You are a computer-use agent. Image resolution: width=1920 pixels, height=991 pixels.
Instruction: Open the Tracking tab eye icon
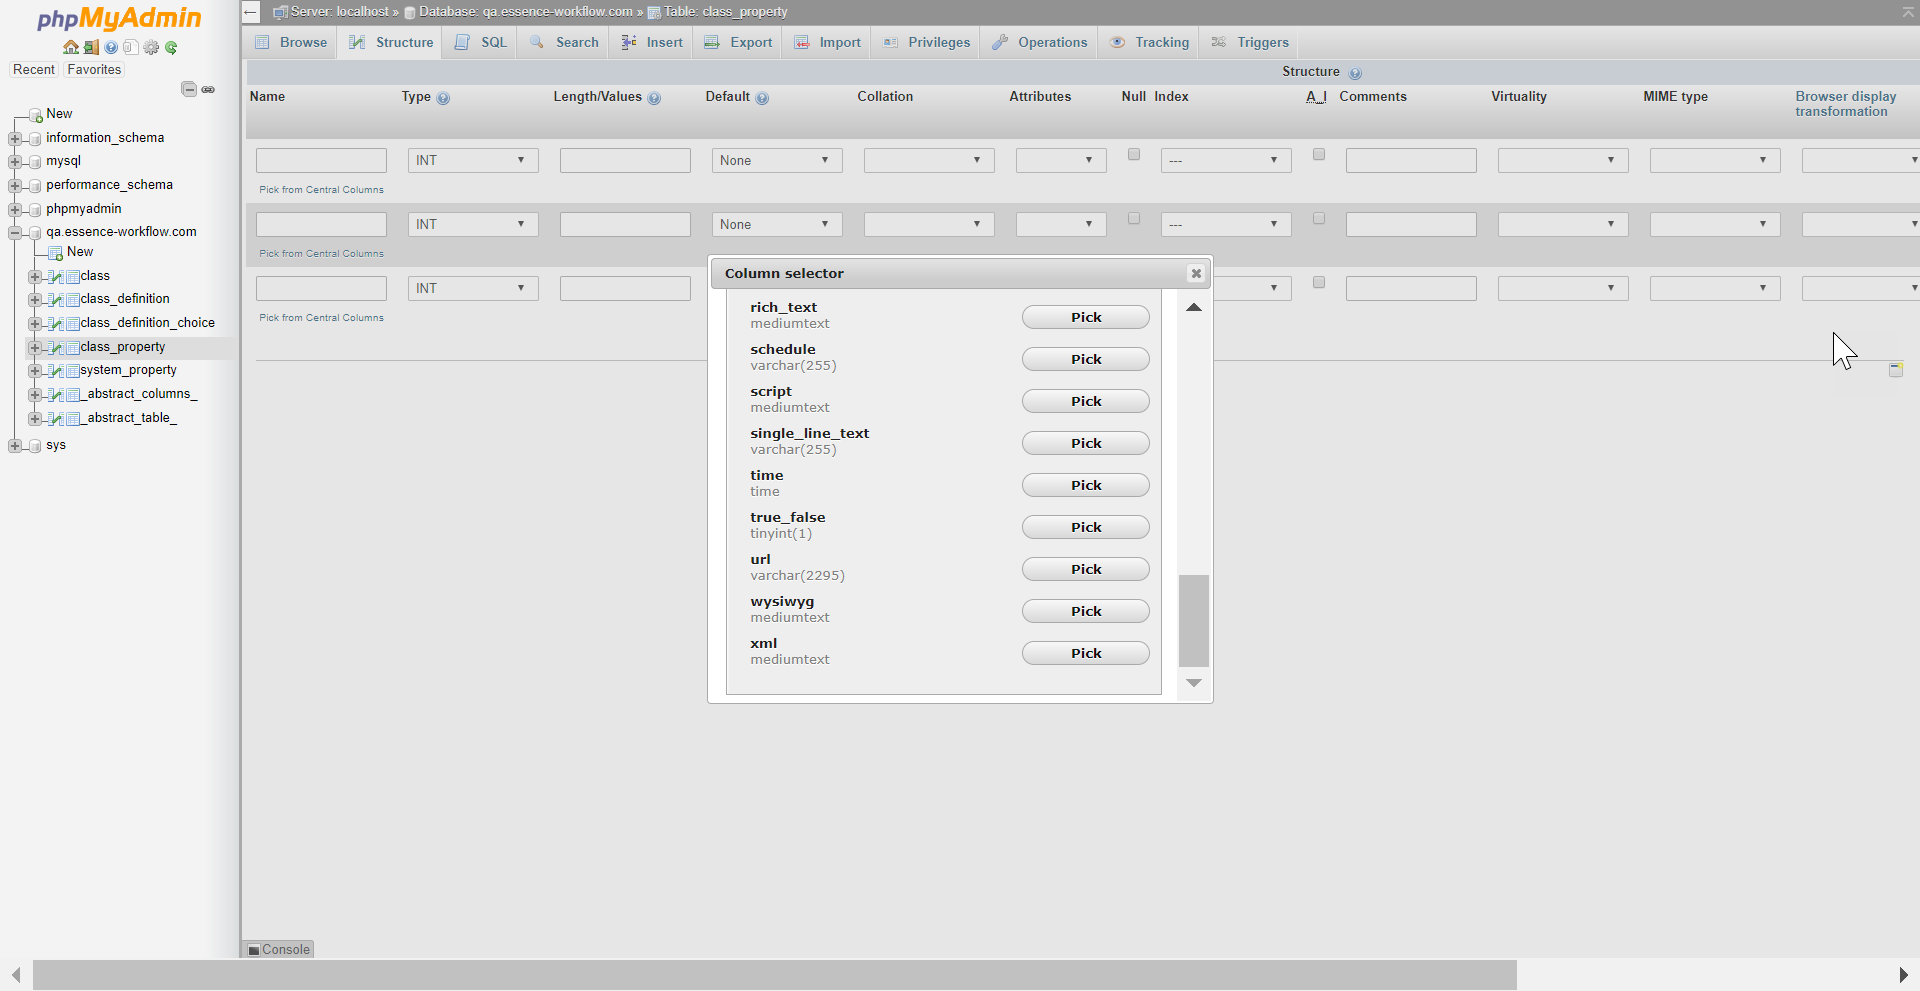(1117, 42)
